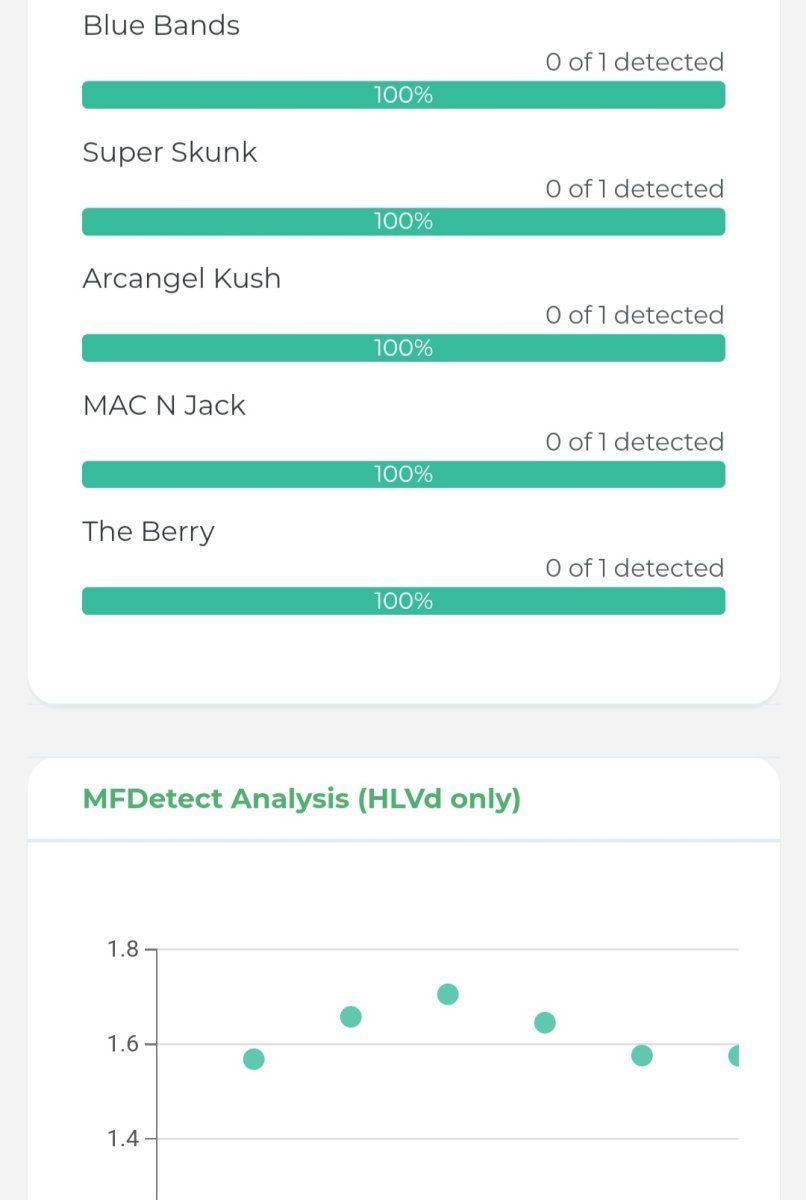Tap the MFDetect Analysis (HLVd only) heading
Viewport: 806px width, 1200px height.
[302, 799]
